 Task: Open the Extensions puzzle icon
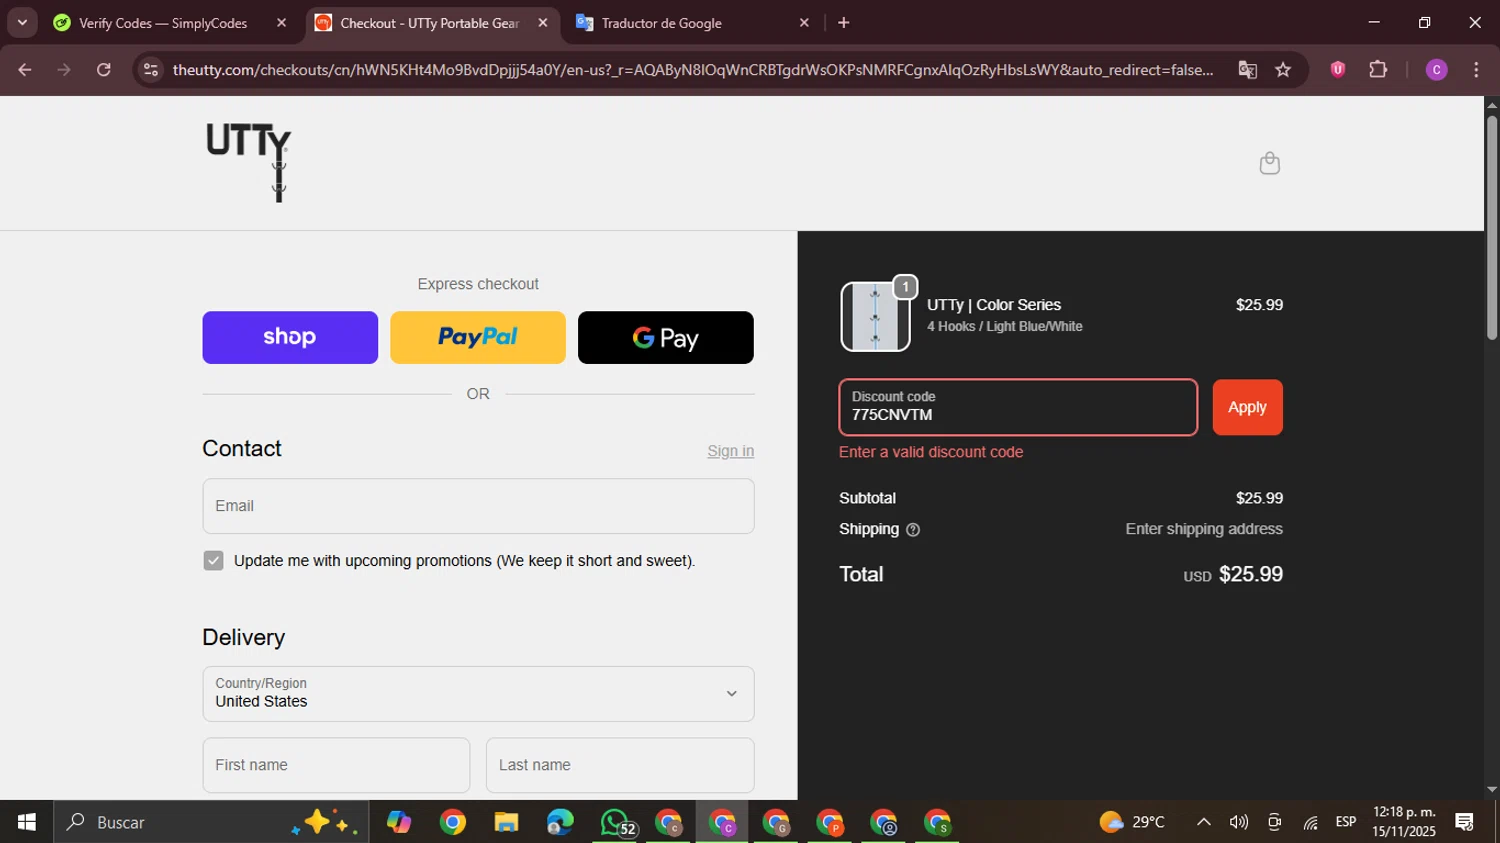1378,70
